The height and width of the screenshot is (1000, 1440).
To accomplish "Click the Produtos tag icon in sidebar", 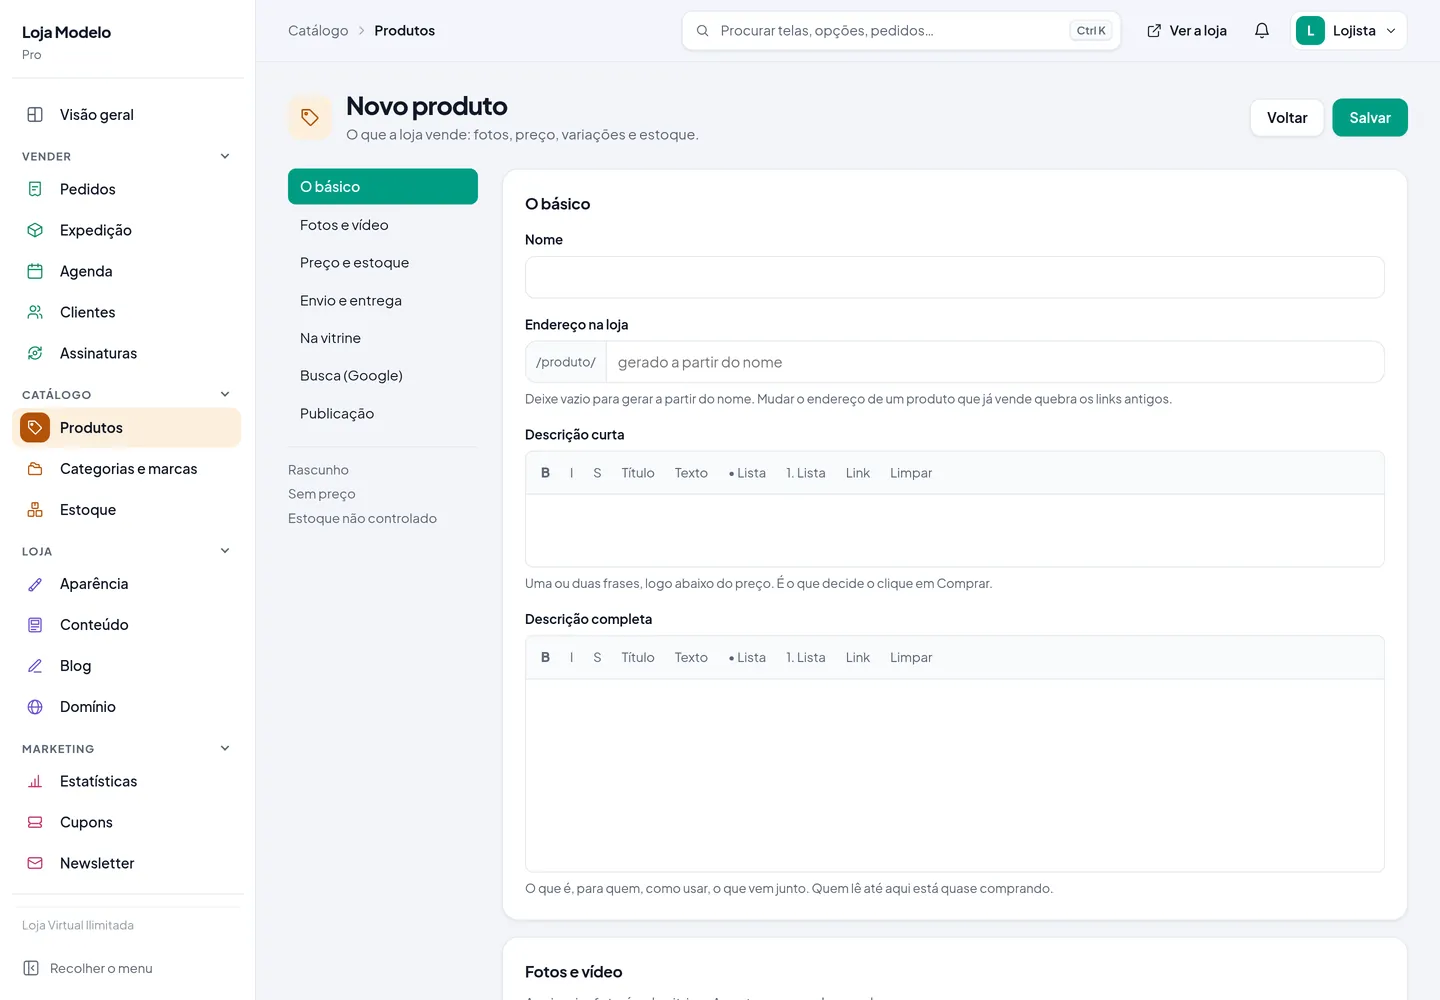I will pos(35,428).
